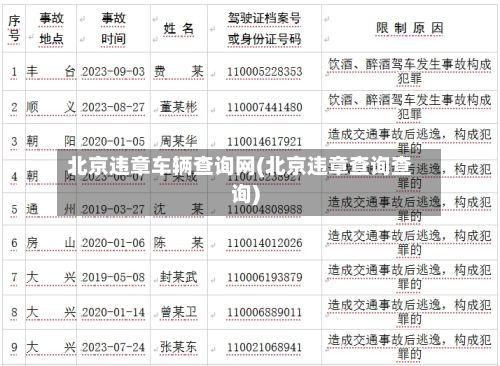500x366 pixels.
Task: Click the 限制原因 column header
Action: tap(410, 28)
